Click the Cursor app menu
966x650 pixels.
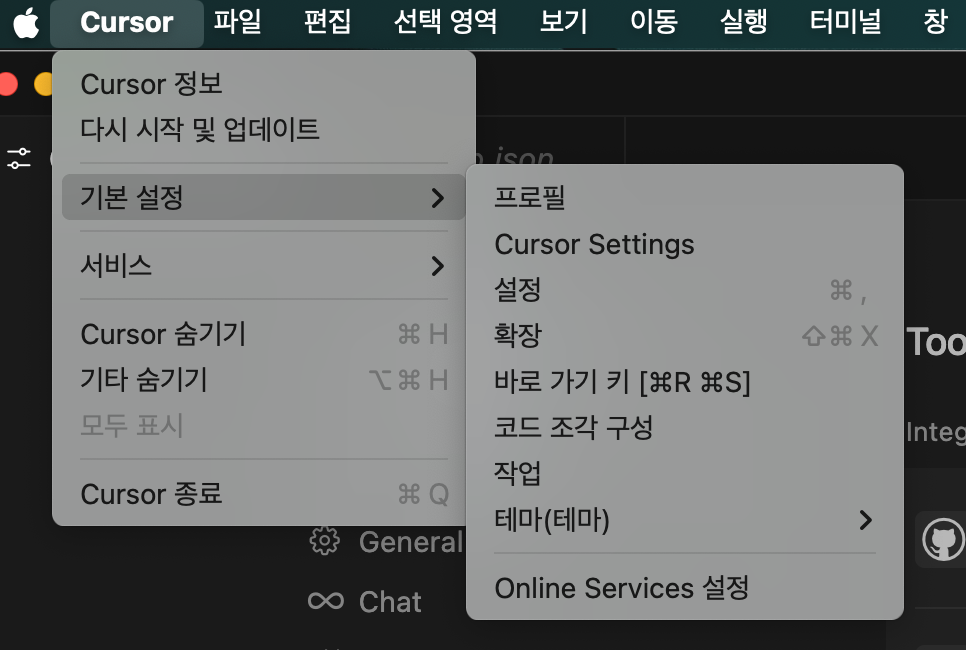[127, 23]
